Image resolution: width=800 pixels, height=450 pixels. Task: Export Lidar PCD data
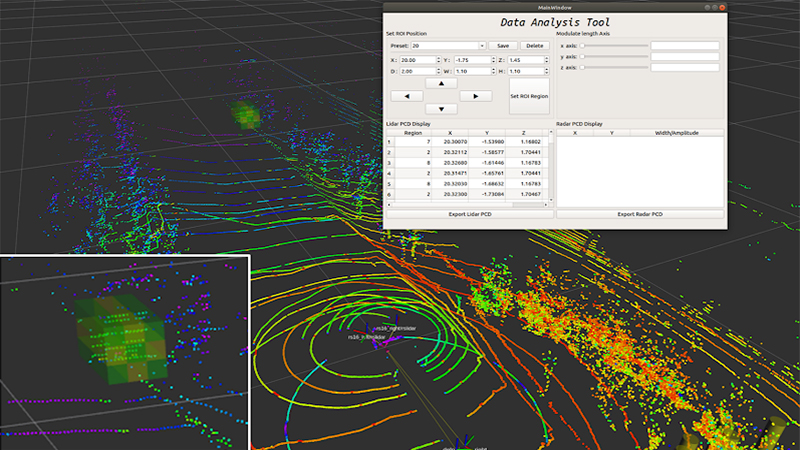470,214
